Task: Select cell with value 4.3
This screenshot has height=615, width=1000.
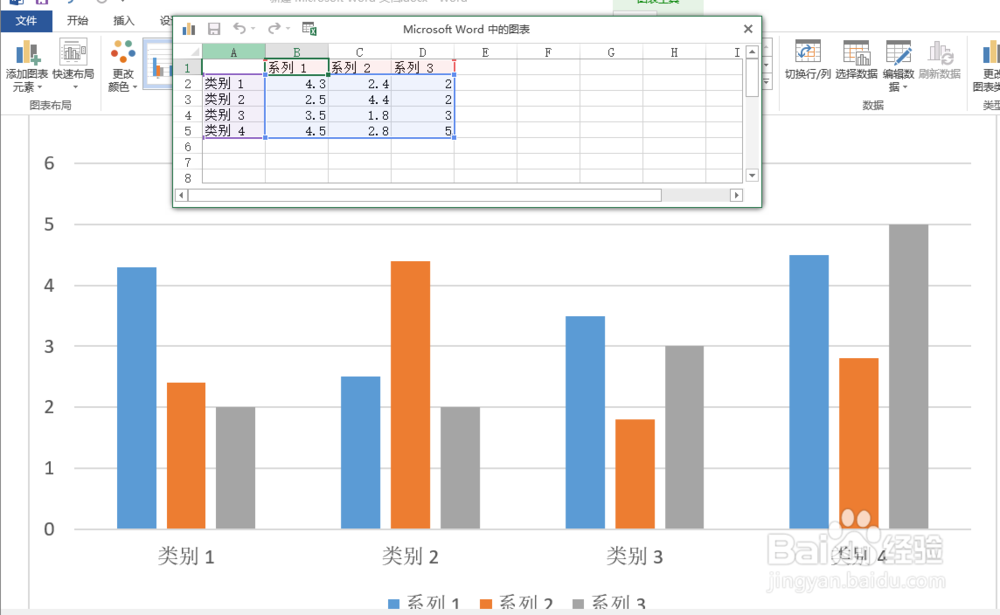Action: click(x=297, y=84)
